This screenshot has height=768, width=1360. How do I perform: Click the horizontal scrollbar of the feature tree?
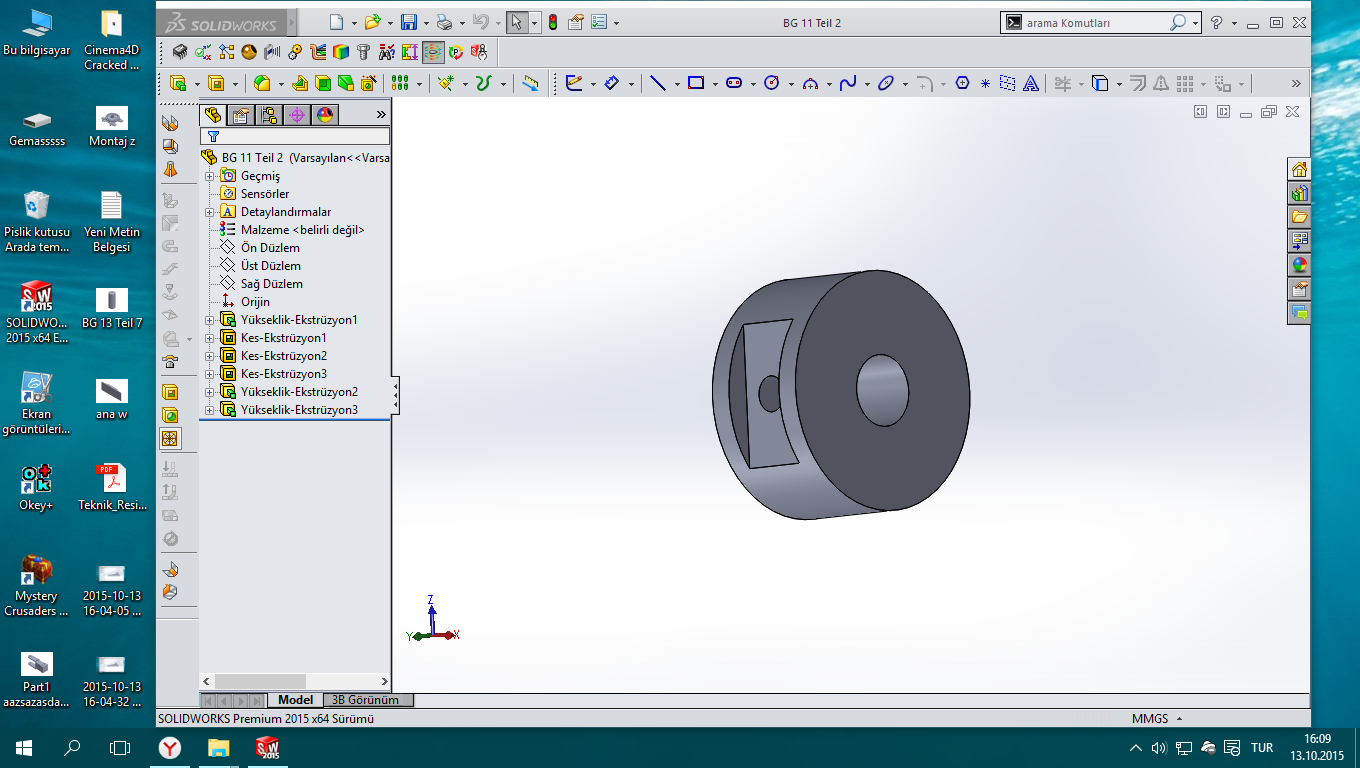(295, 681)
